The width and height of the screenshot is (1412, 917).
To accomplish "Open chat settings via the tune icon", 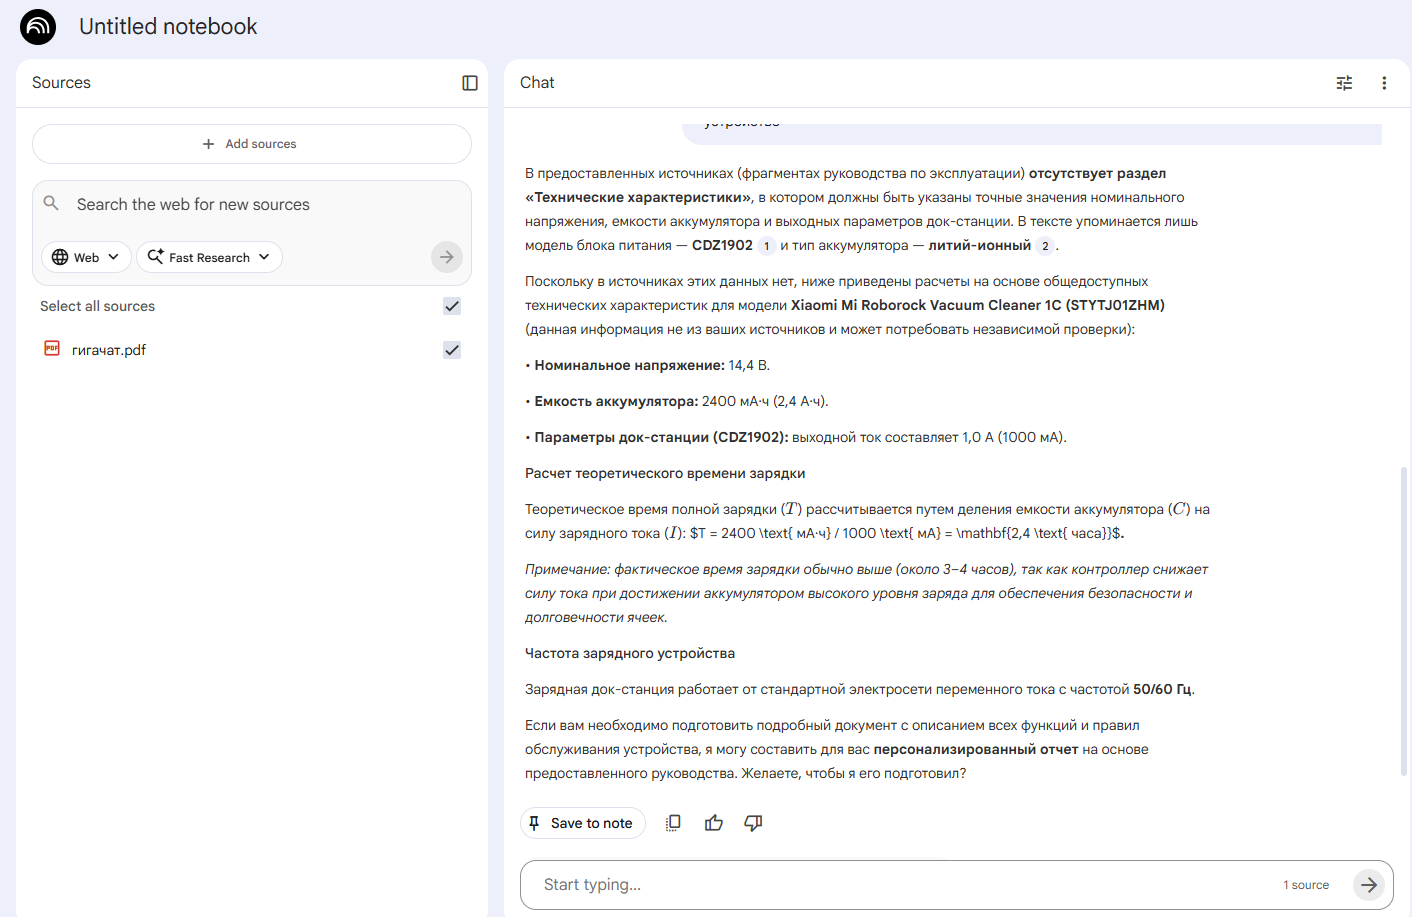I will [1344, 83].
